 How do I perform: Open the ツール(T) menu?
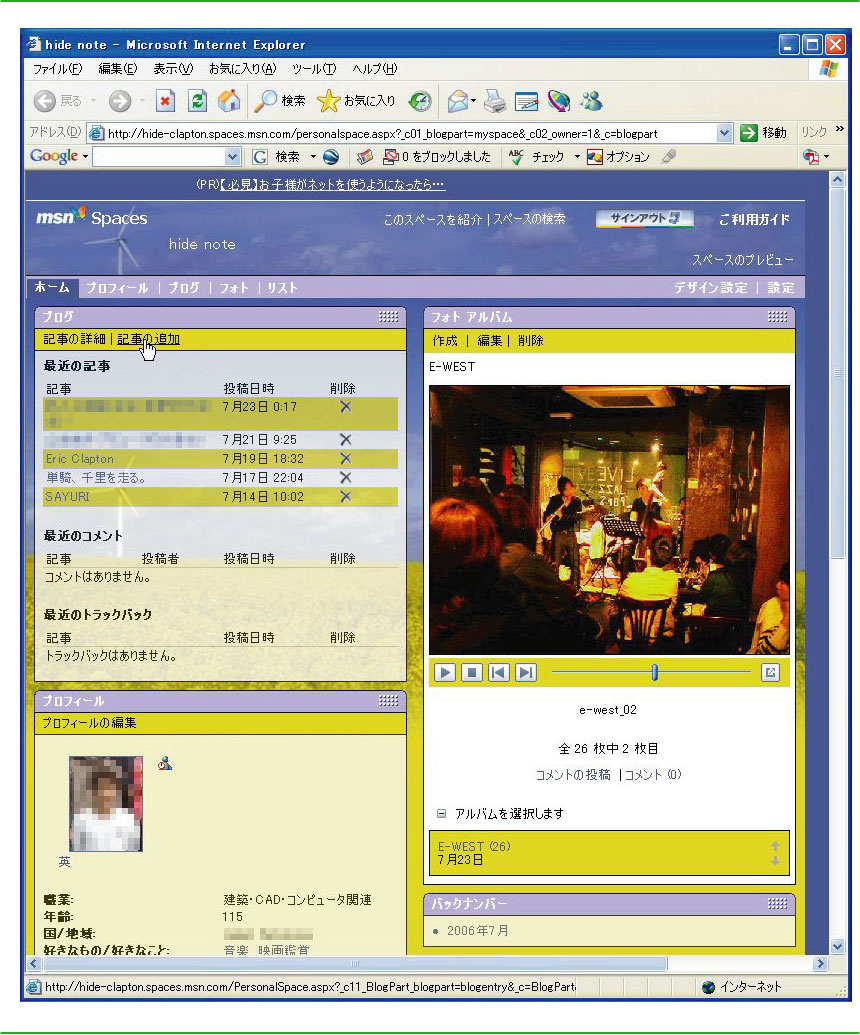pos(314,69)
